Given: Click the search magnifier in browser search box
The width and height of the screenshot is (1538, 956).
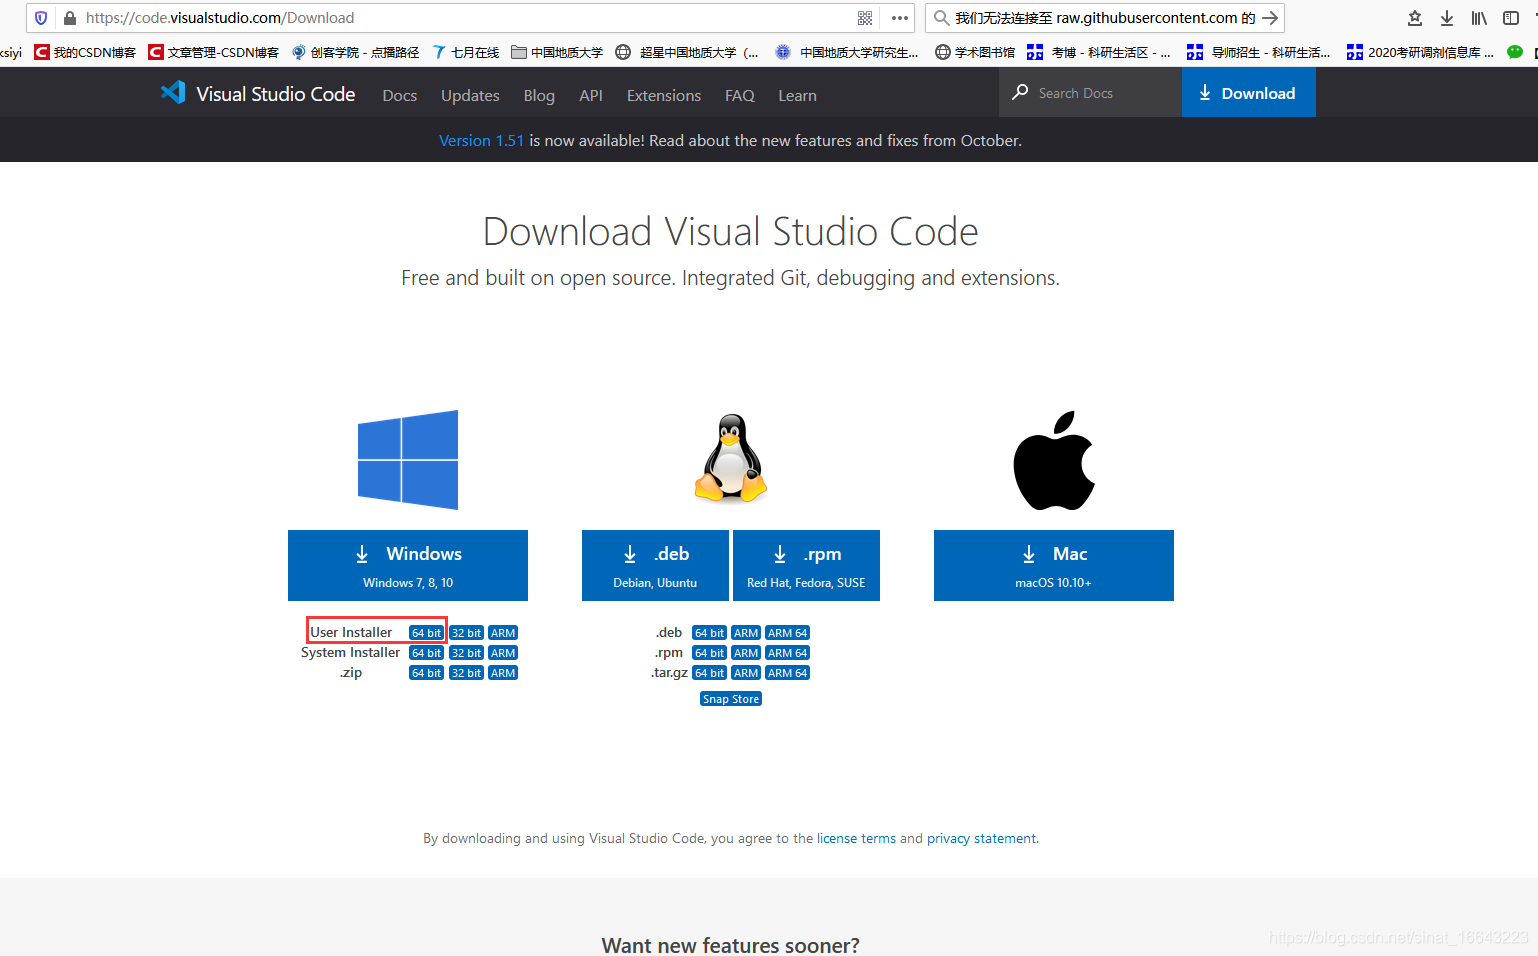Looking at the screenshot, I should coord(941,18).
